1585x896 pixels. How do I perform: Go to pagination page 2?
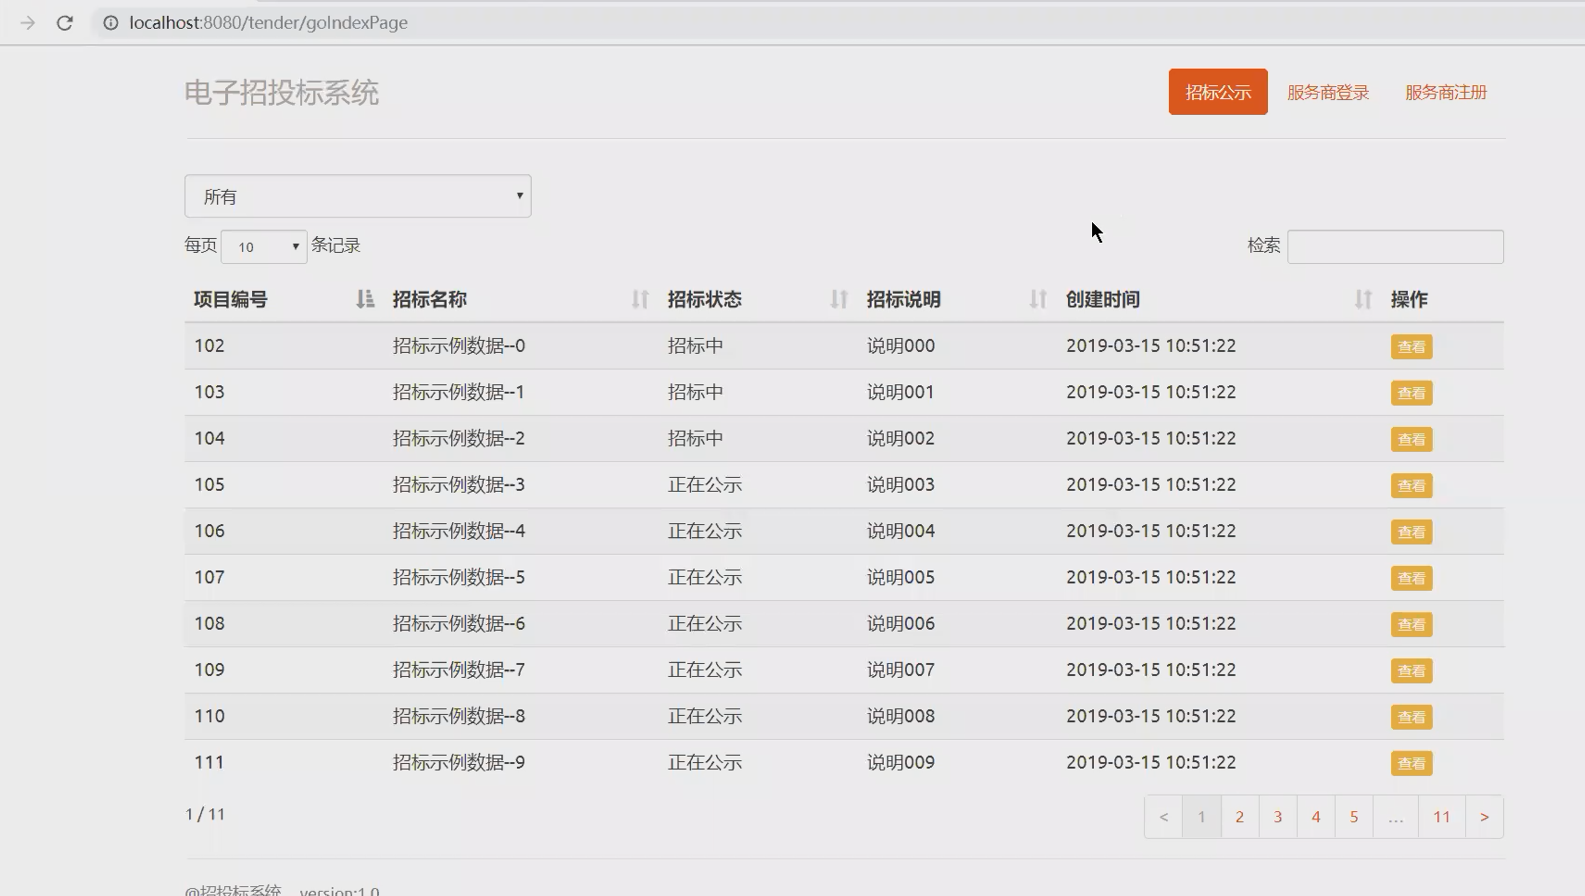coord(1239,817)
